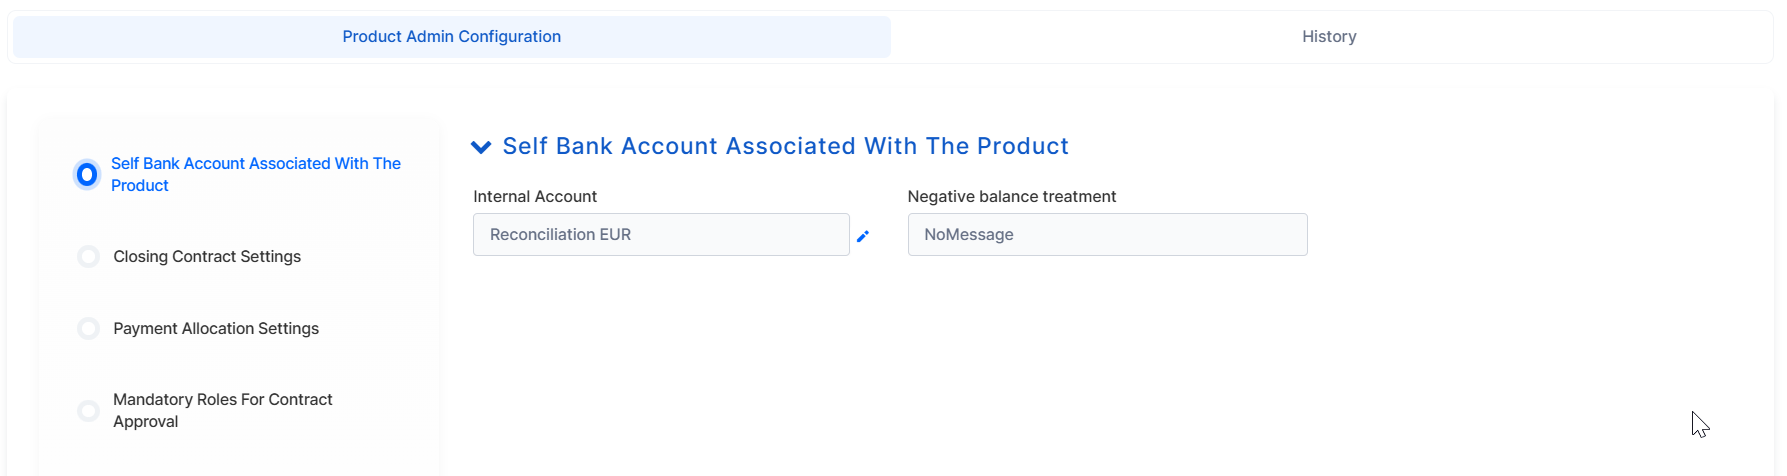Open the Closing Contract Settings link

click(x=207, y=257)
